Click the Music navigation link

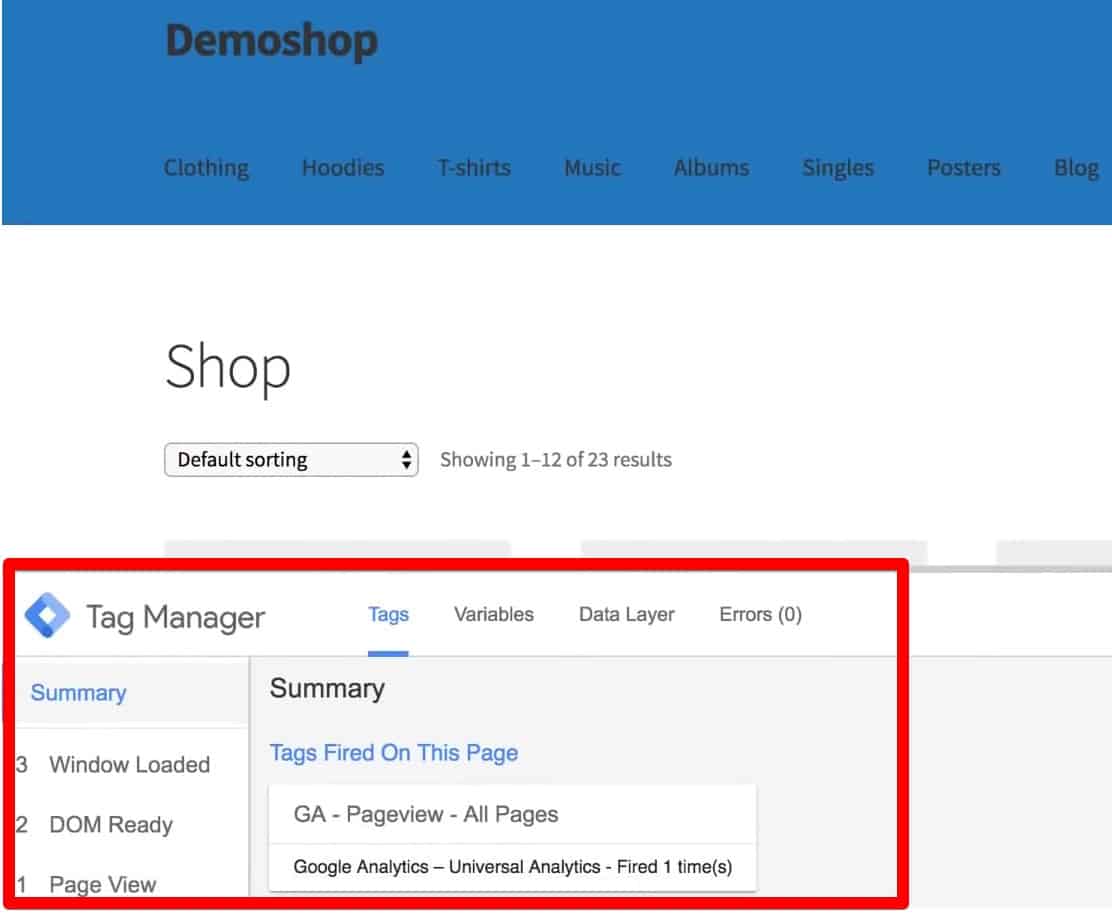[592, 168]
